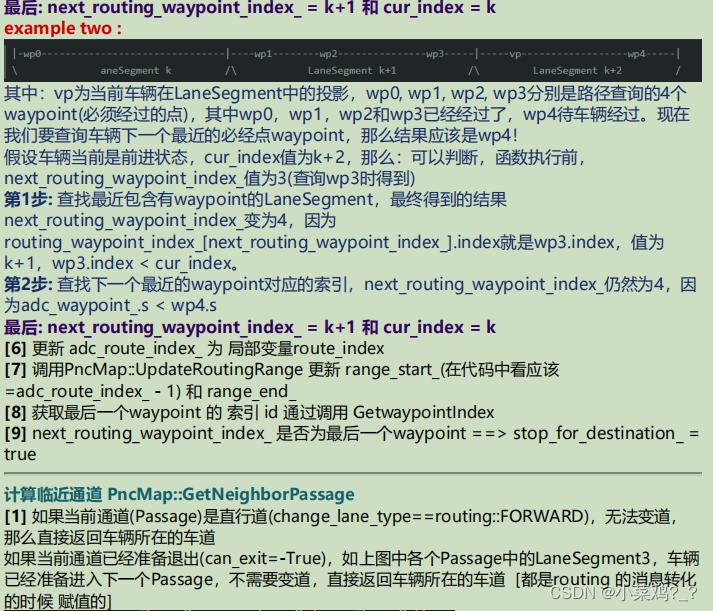Click the 'range_end_' text in step [7]

pyautogui.click(x=251, y=391)
